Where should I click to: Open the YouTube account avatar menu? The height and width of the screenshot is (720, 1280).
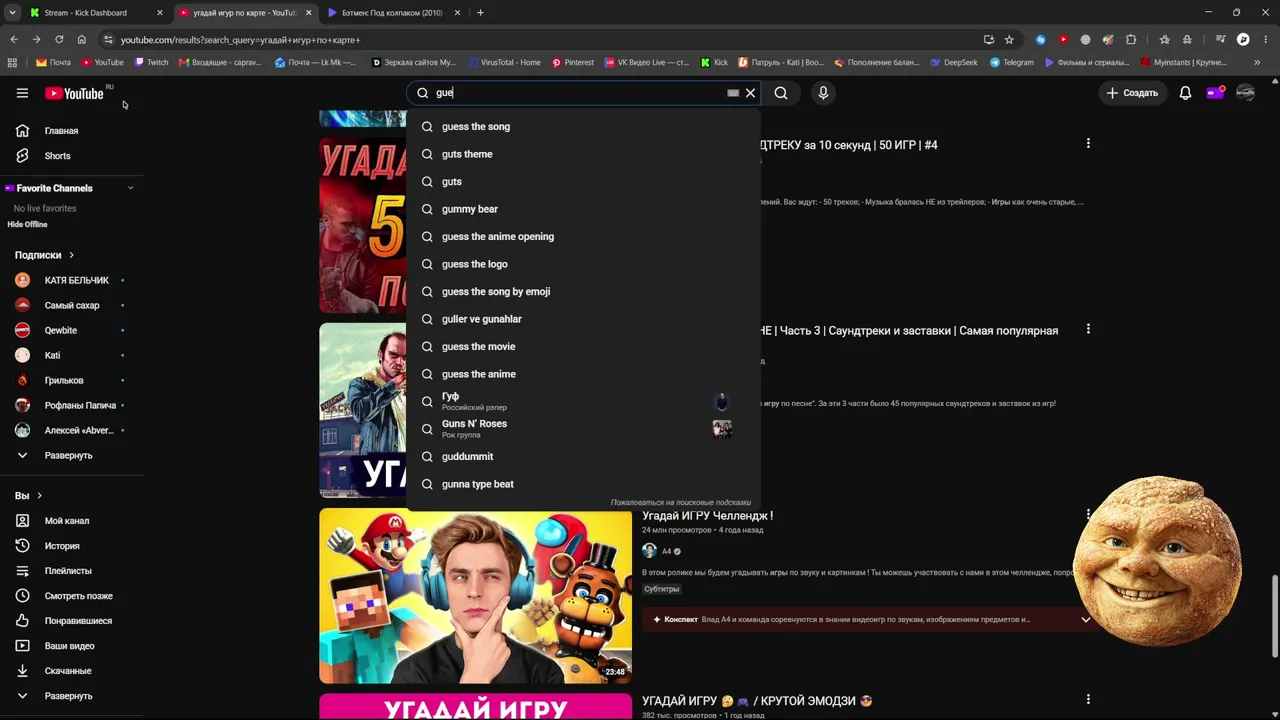[x=1245, y=93]
